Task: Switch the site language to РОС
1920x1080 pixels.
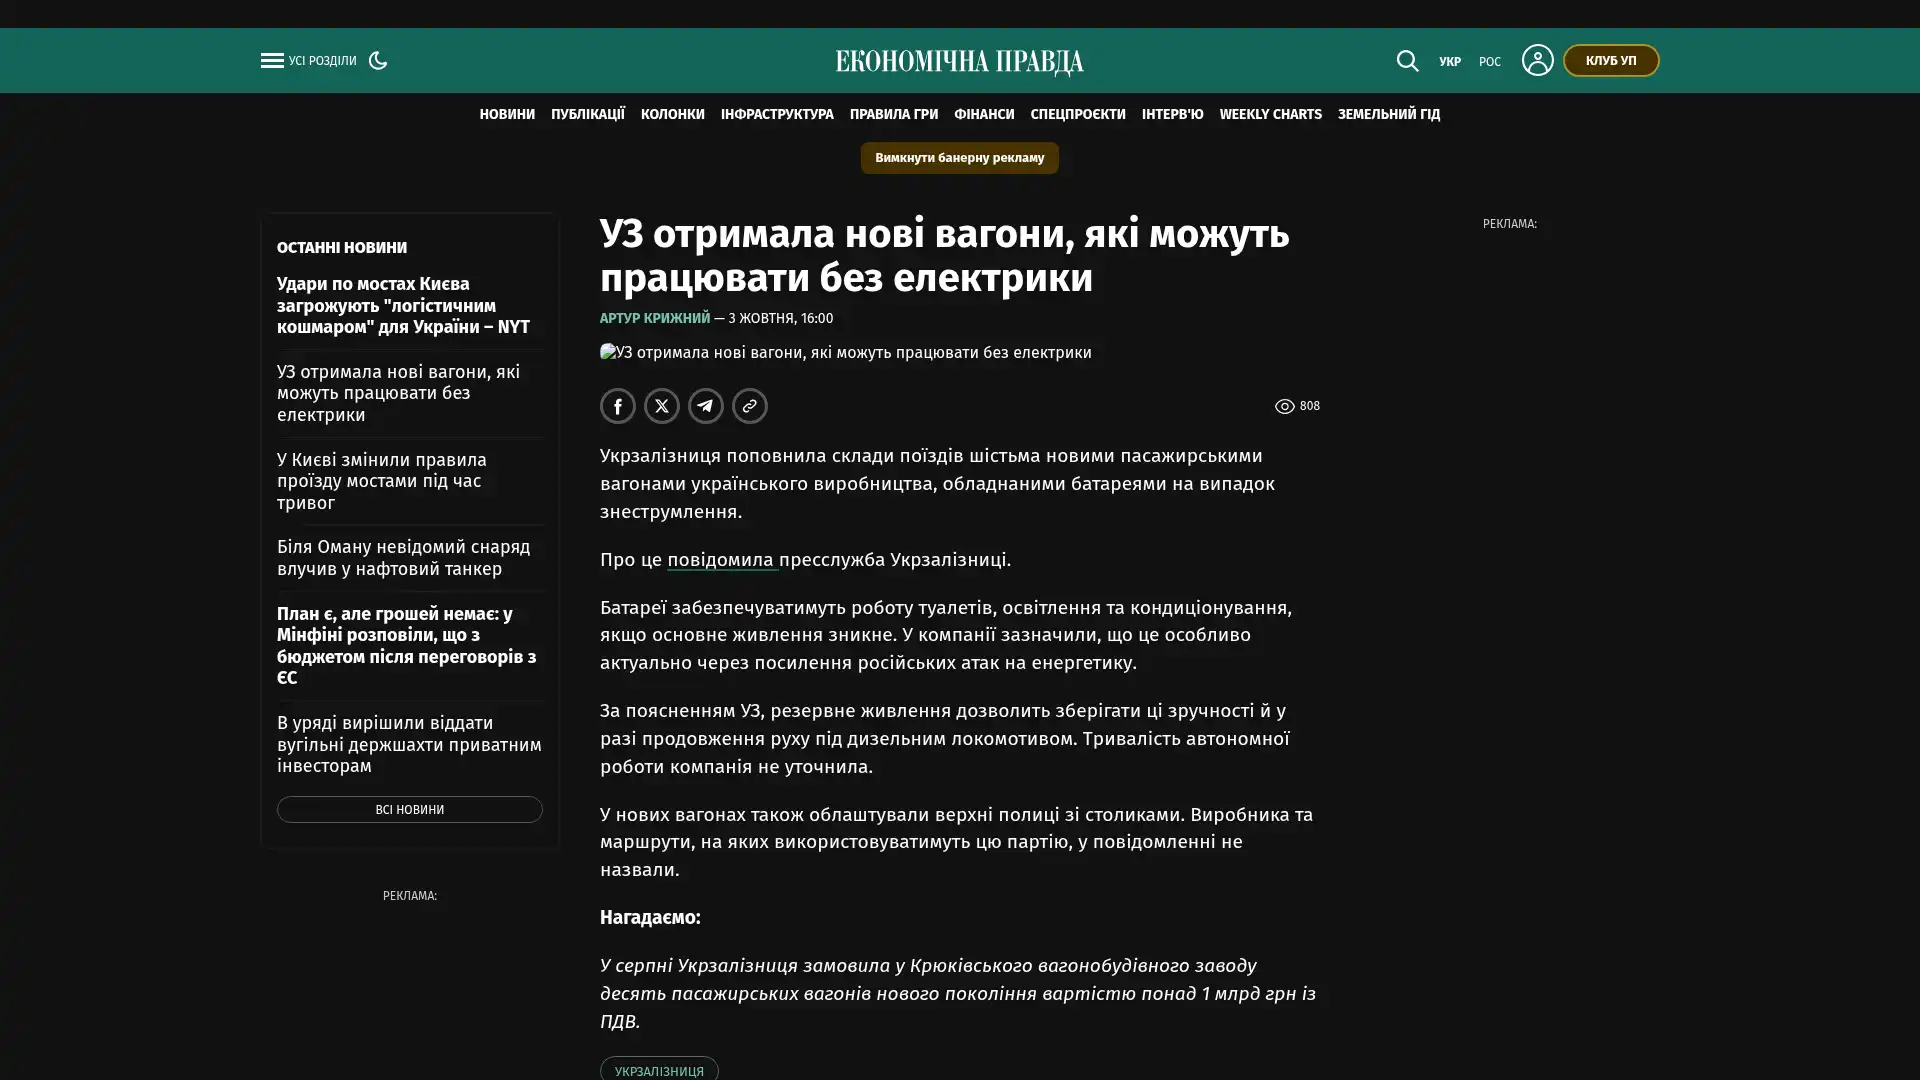Action: point(1490,62)
